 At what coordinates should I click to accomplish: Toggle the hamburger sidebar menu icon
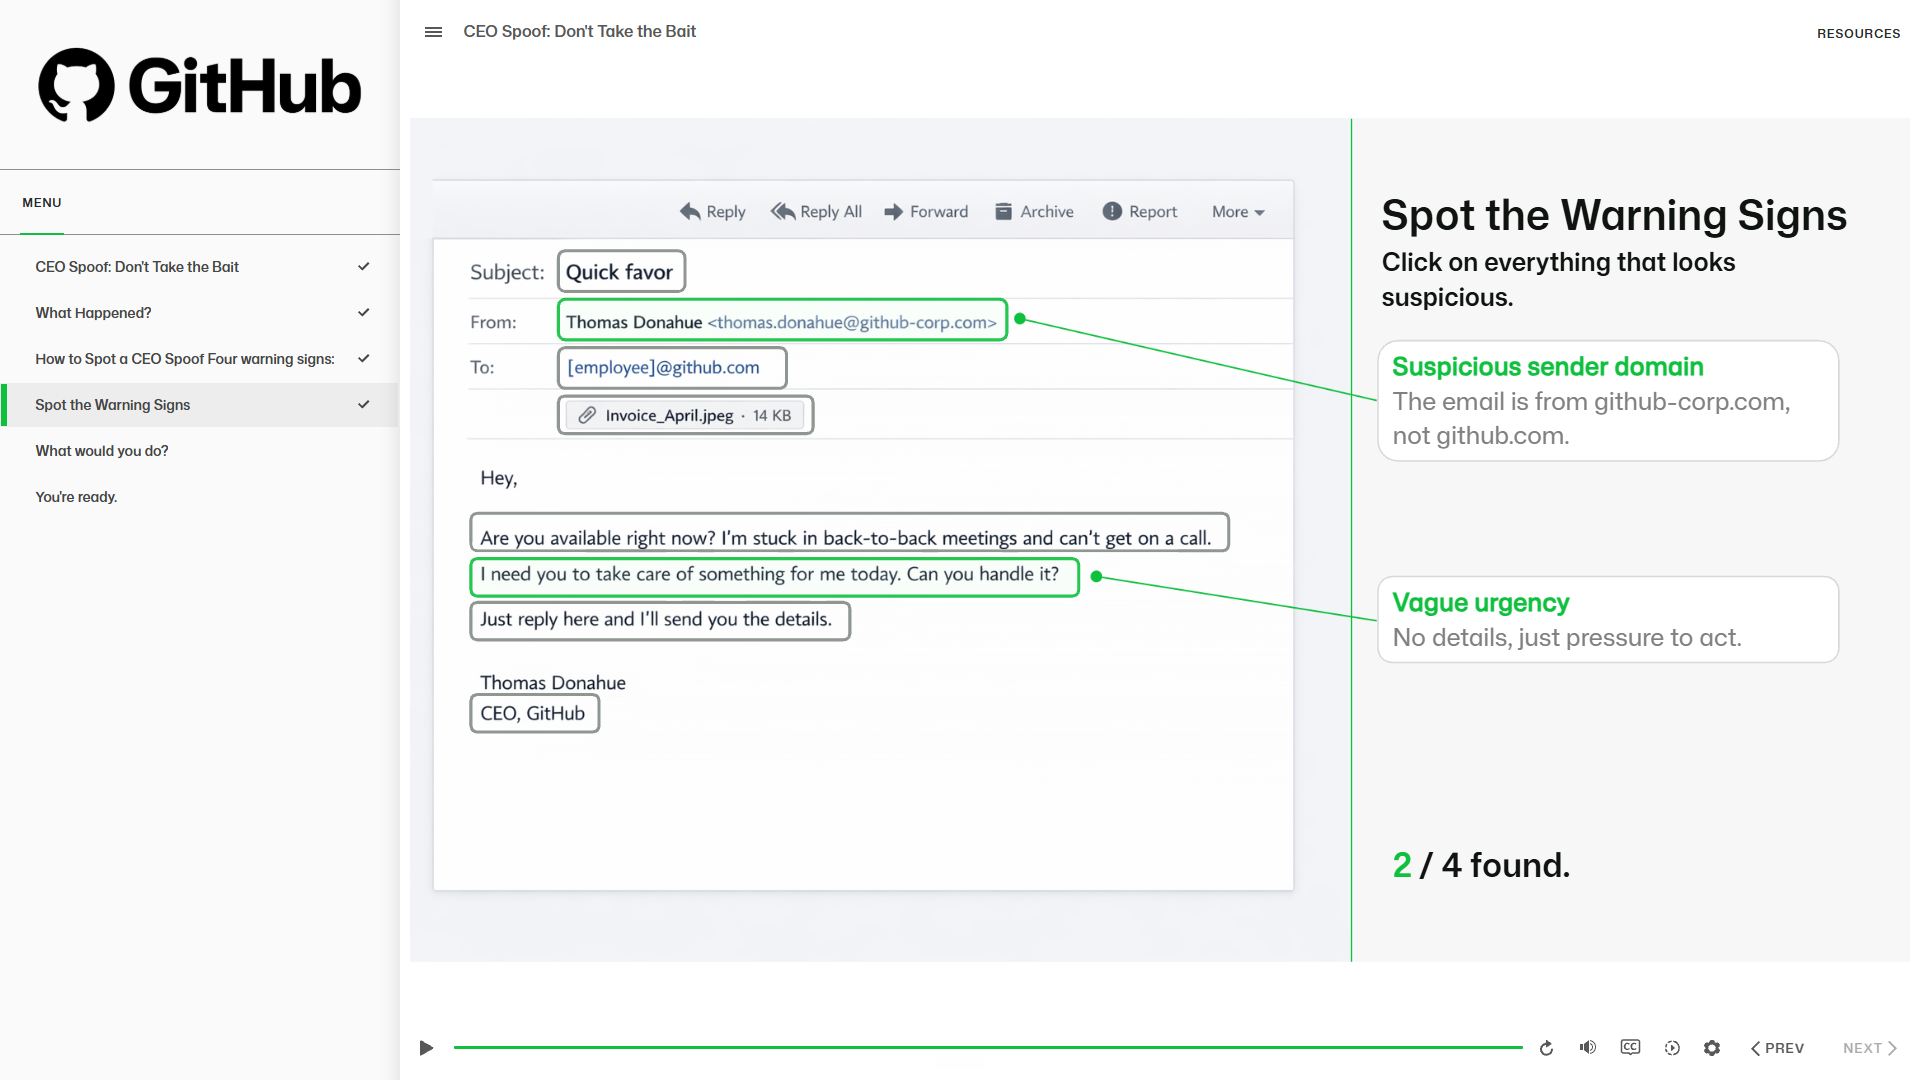[433, 32]
